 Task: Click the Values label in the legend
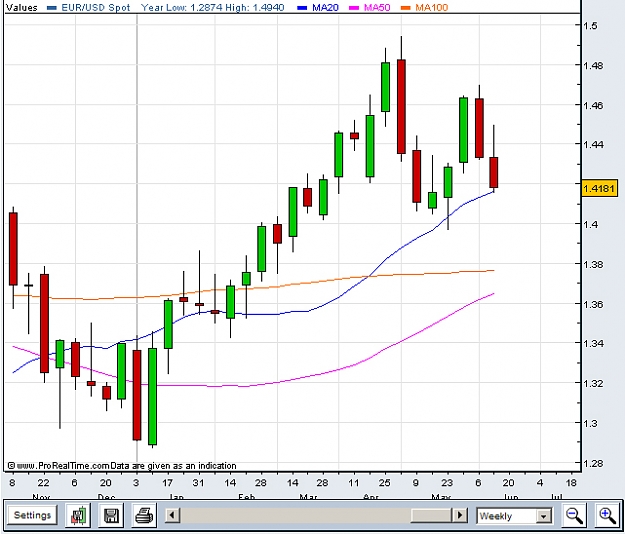coord(22,7)
